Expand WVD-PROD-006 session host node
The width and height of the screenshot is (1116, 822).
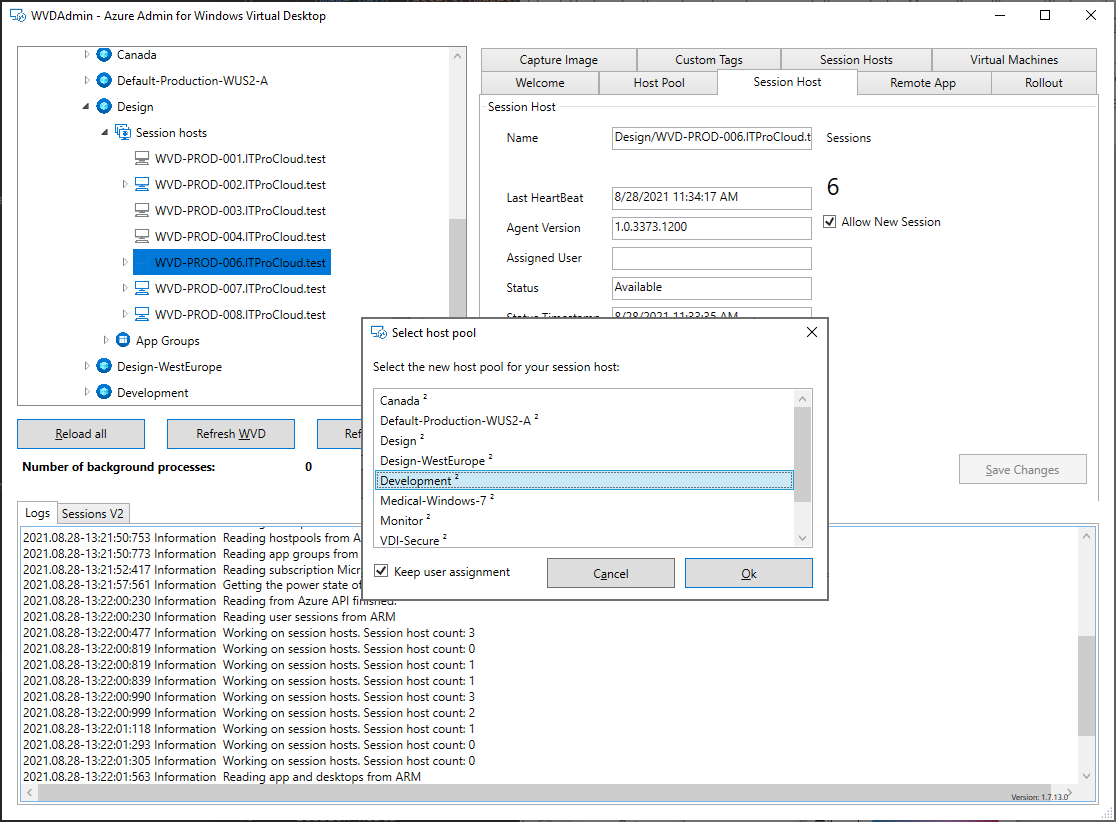125,262
